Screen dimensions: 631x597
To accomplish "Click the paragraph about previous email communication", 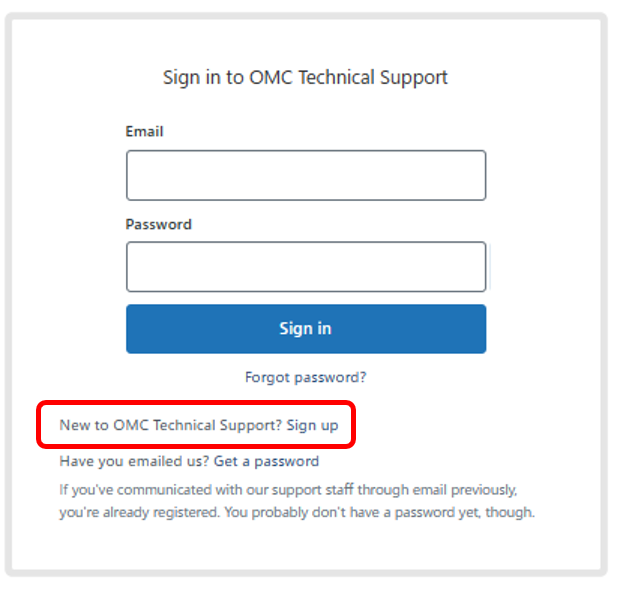I will coord(297,501).
